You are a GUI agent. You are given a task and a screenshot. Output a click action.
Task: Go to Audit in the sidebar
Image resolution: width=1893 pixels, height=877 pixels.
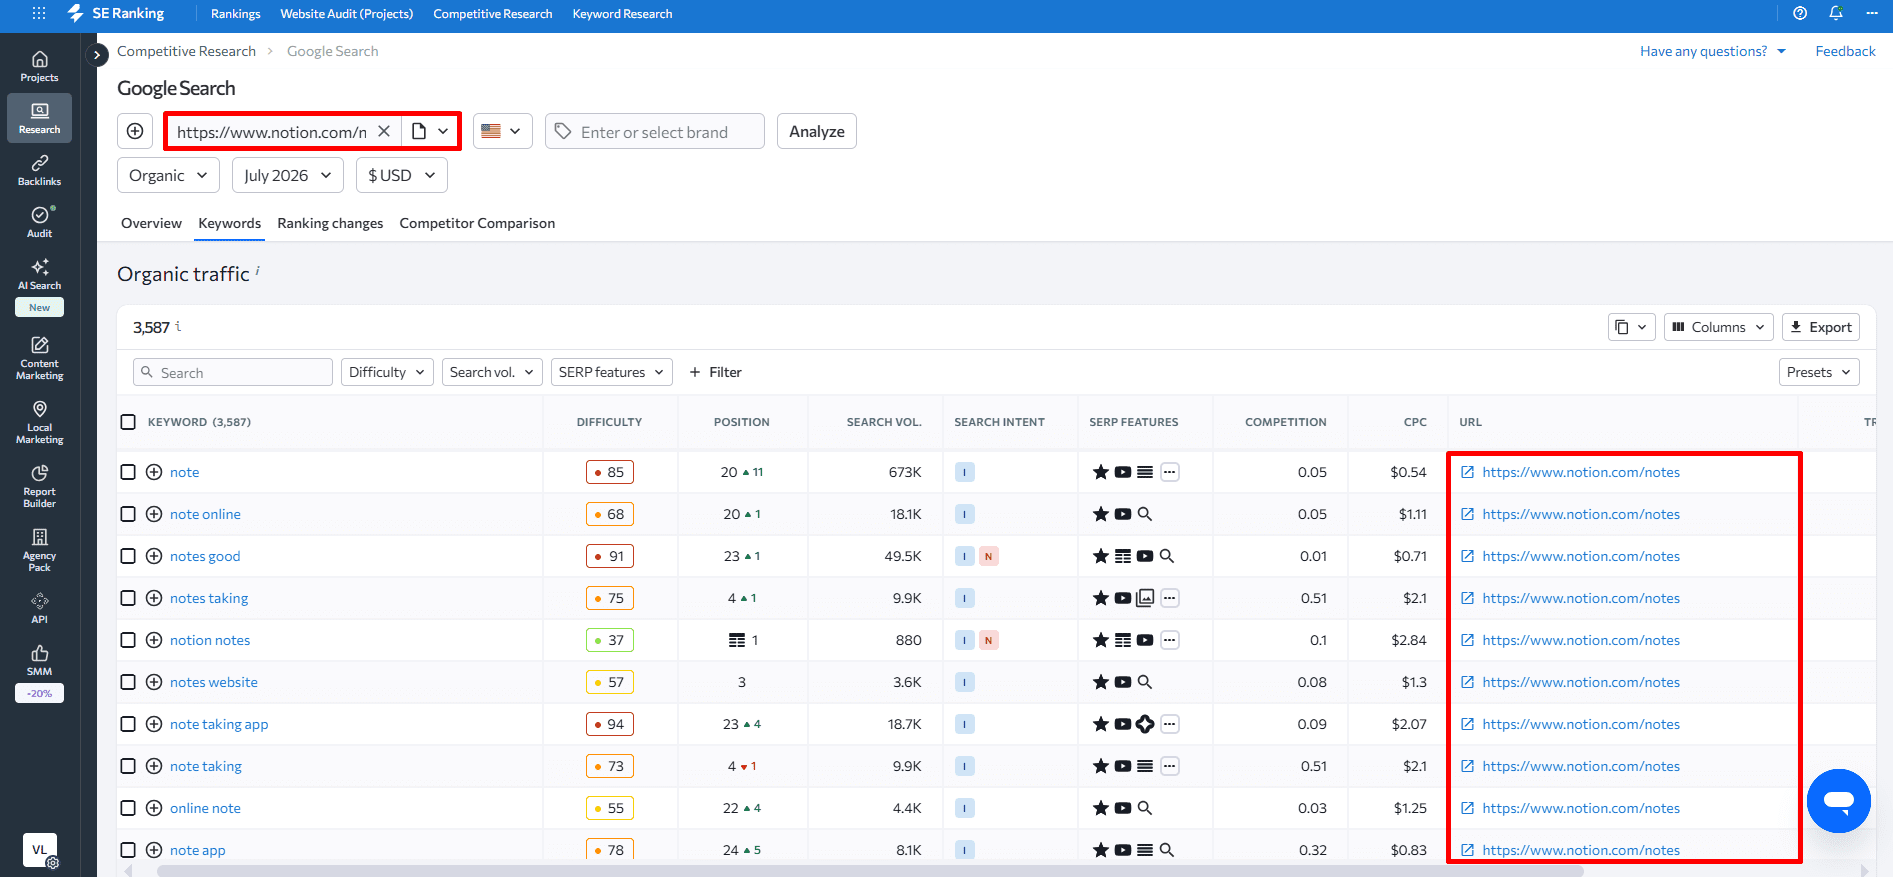point(39,222)
